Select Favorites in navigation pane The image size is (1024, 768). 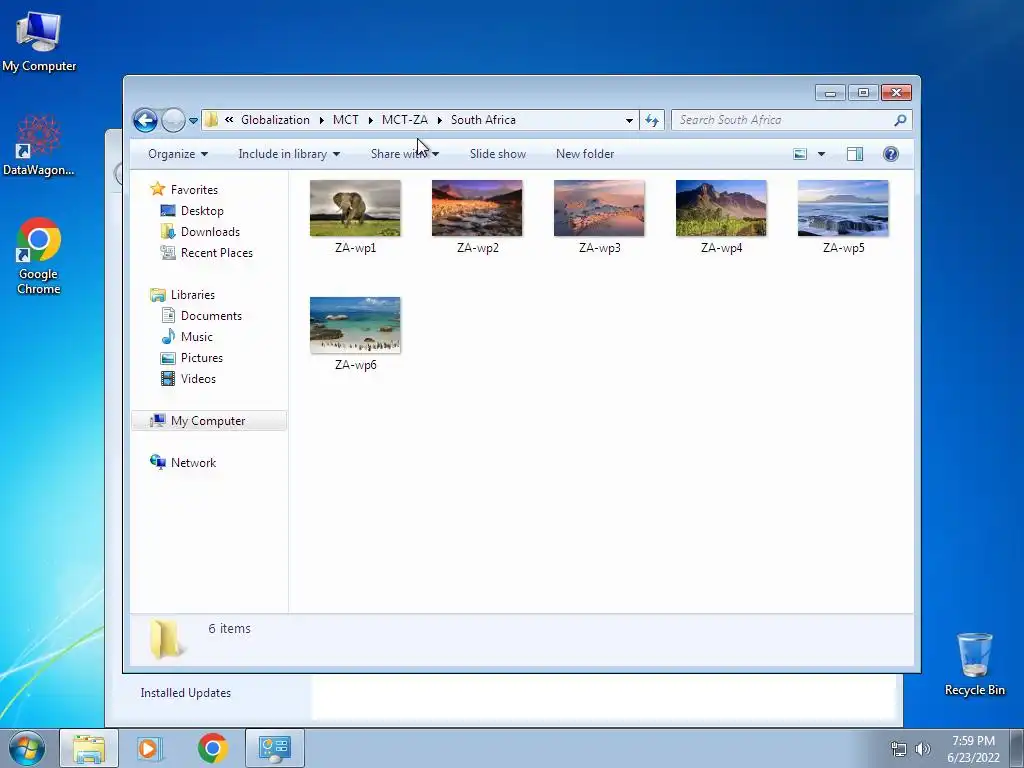pos(194,190)
